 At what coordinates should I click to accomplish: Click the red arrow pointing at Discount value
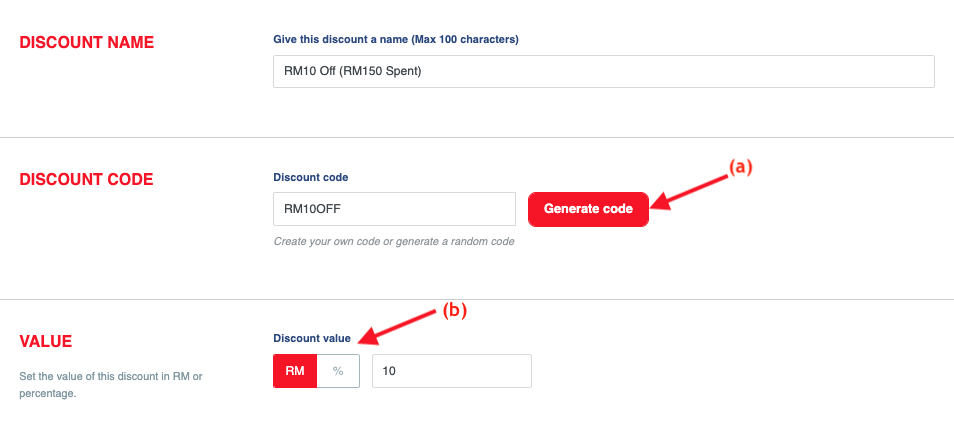398,327
